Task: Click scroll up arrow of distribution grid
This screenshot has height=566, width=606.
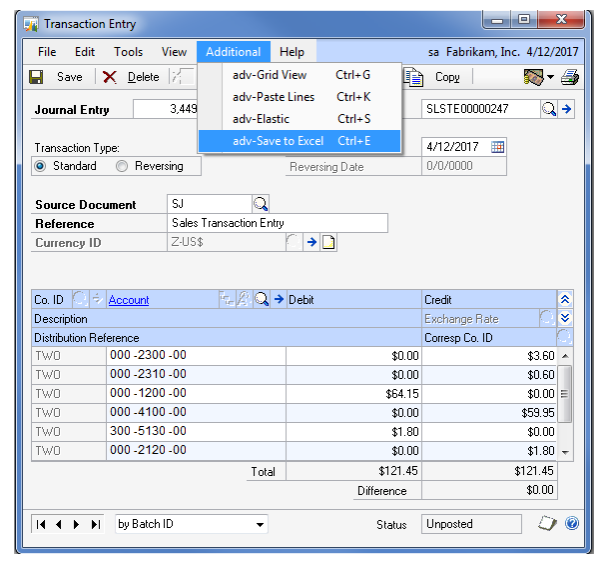Action: tap(565, 356)
